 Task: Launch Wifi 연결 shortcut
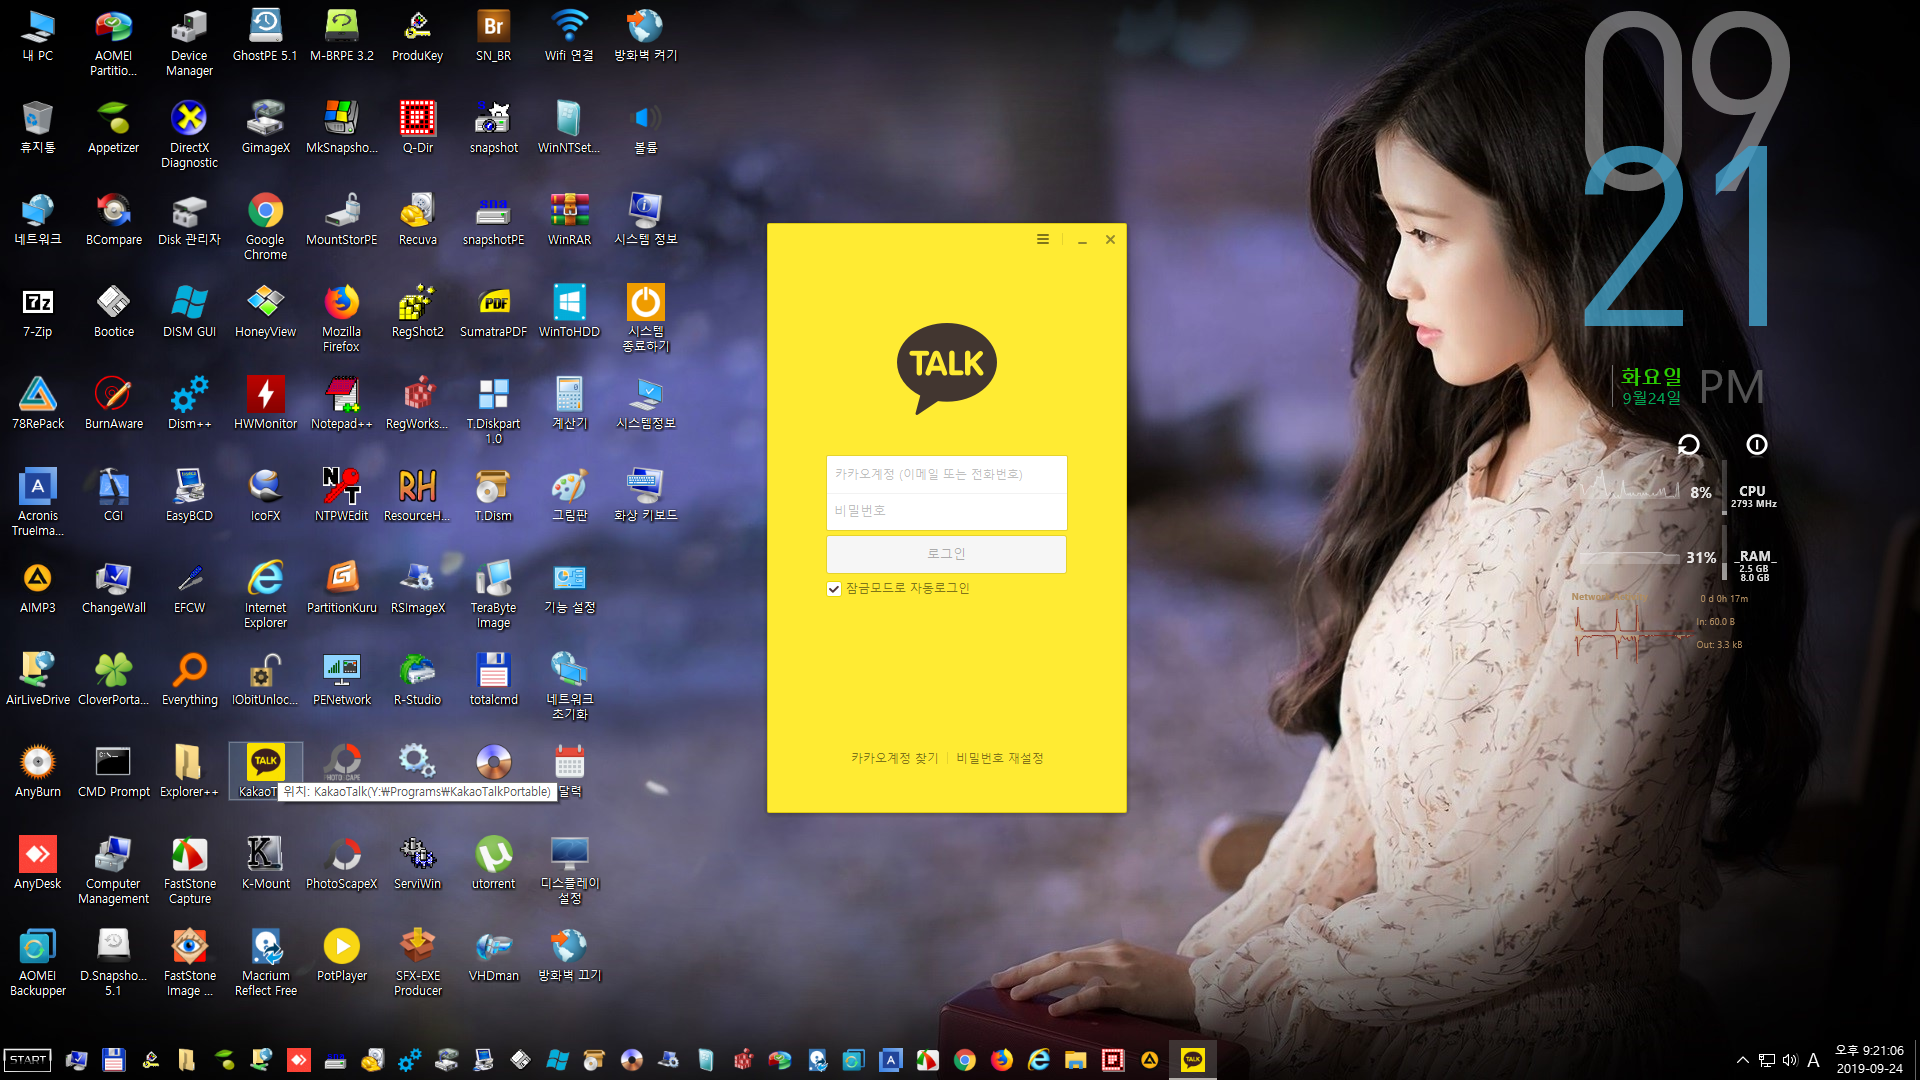pyautogui.click(x=569, y=35)
